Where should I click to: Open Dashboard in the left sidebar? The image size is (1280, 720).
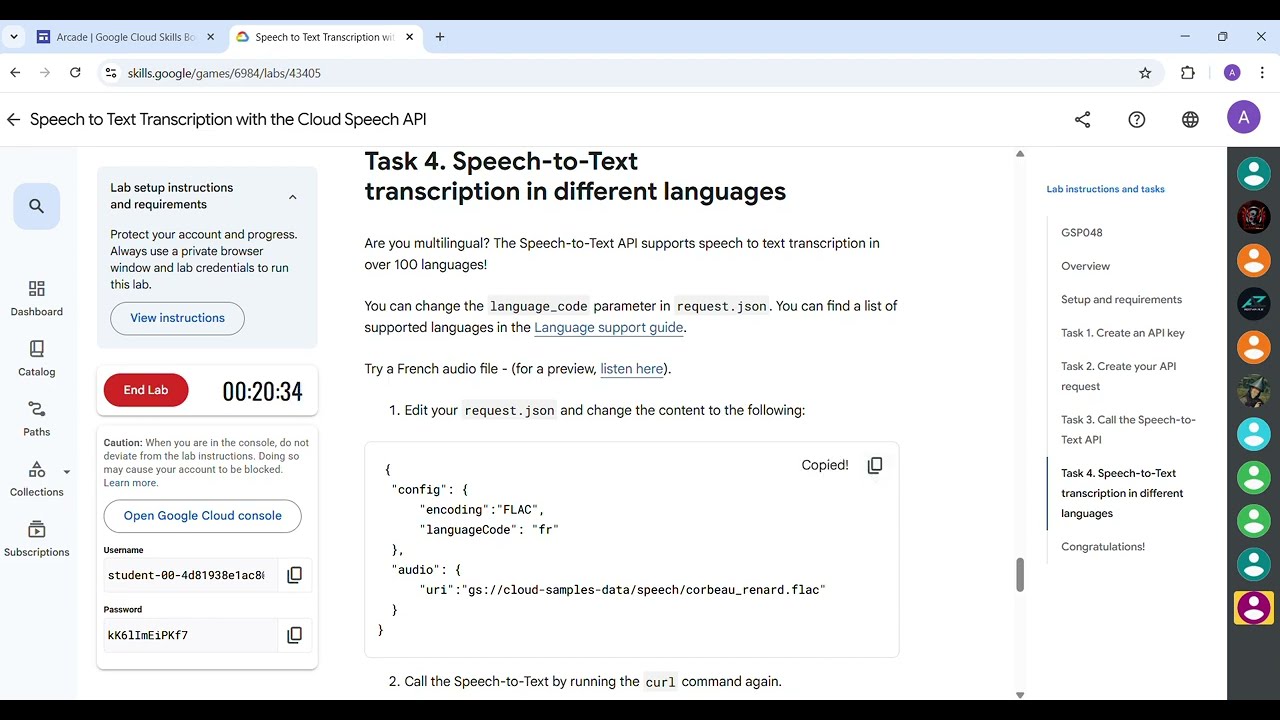tap(37, 298)
